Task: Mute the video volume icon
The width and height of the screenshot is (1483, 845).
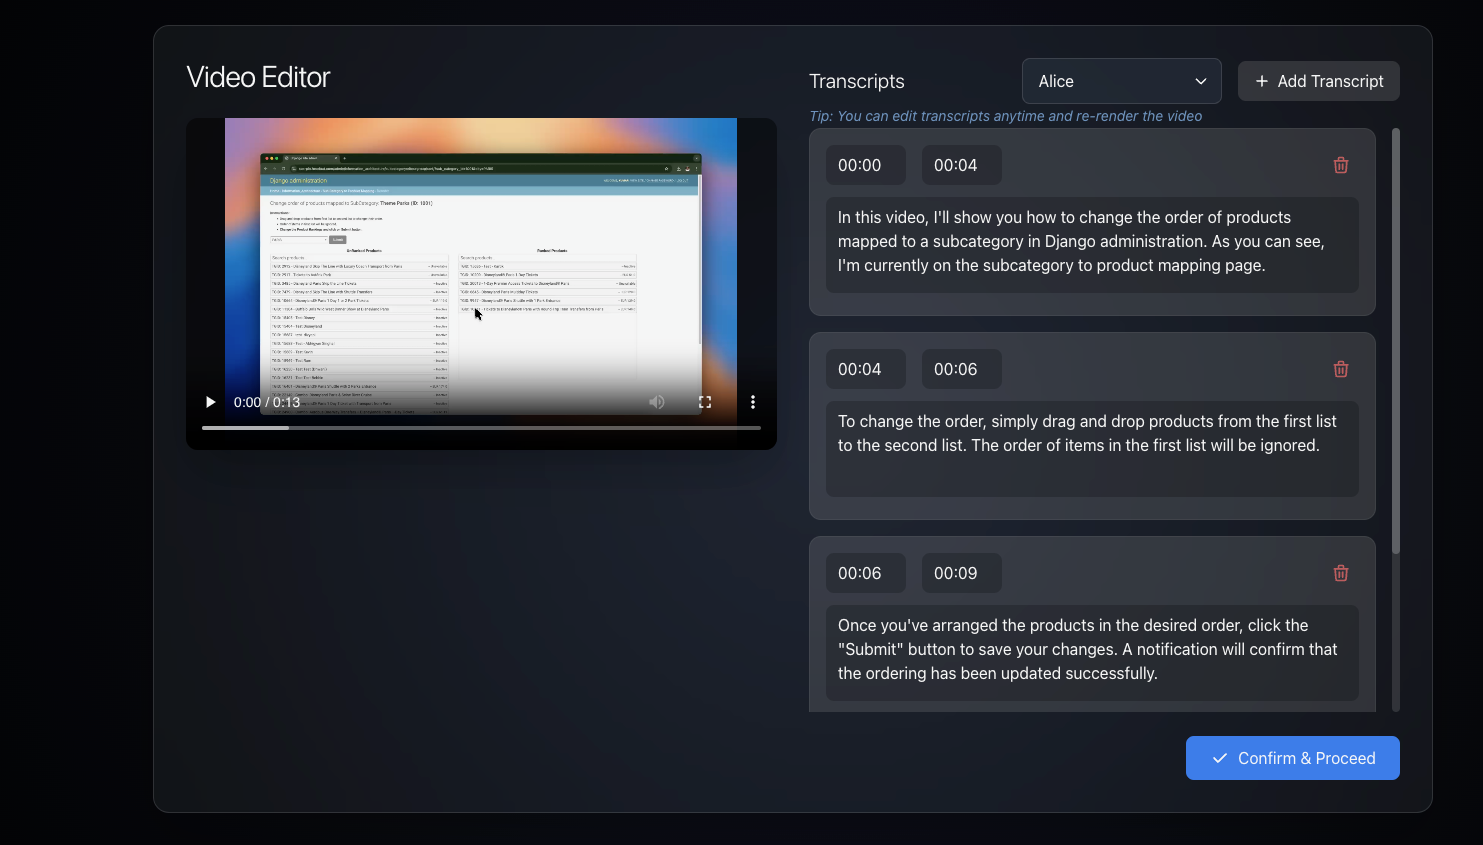Action: point(657,402)
